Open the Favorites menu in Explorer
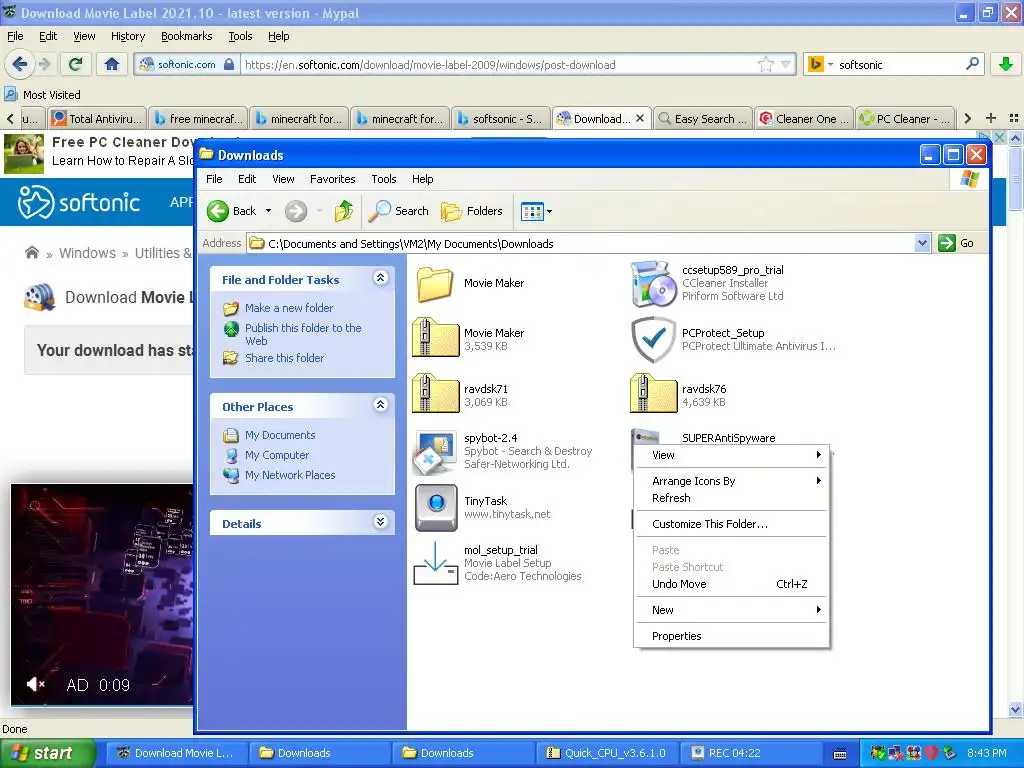The width and height of the screenshot is (1024, 768). pos(332,179)
